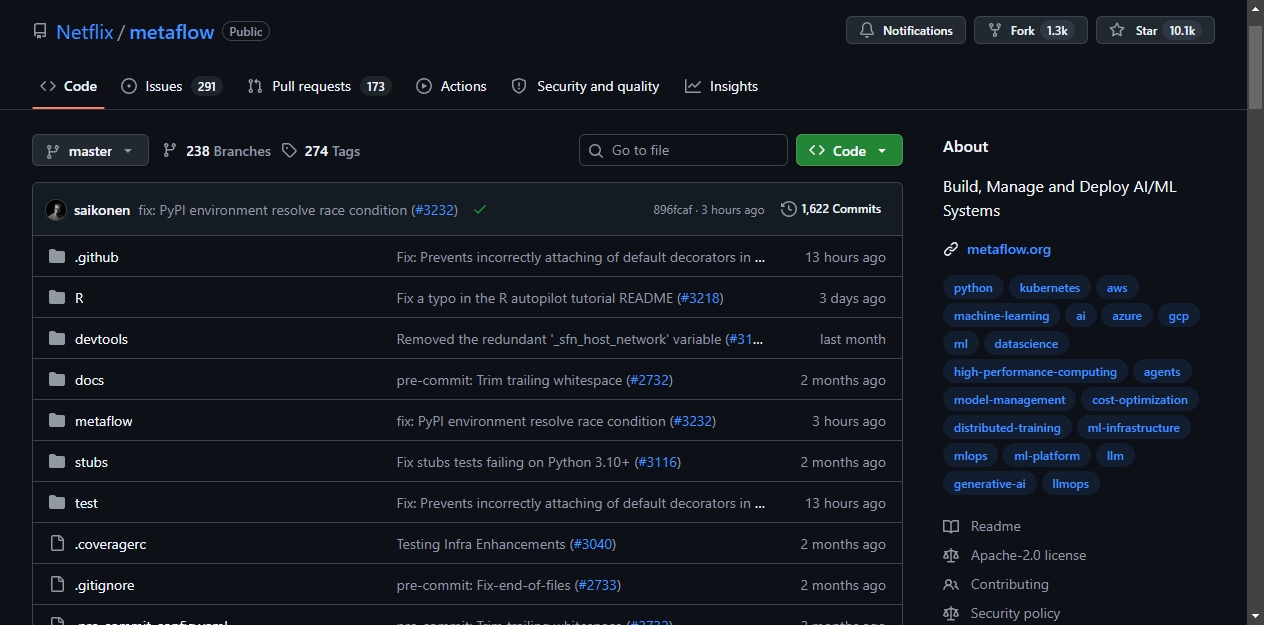View all 1,622 Commits
This screenshot has height=625, width=1264.
(x=831, y=209)
